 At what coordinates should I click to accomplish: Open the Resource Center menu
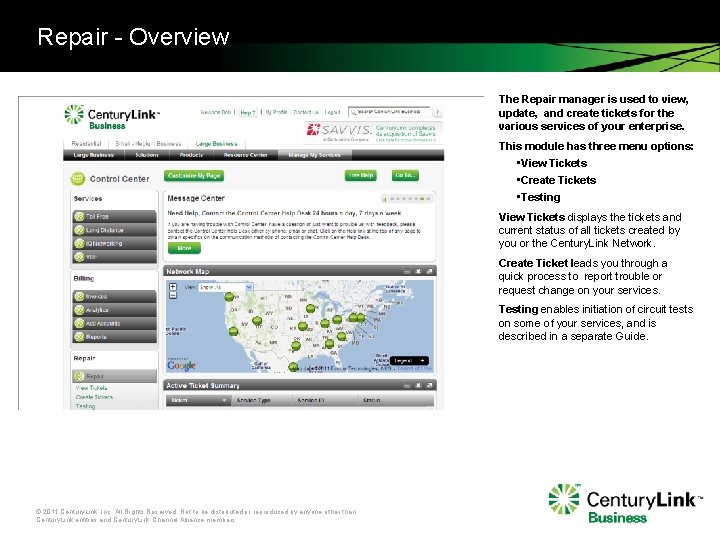click(x=245, y=155)
